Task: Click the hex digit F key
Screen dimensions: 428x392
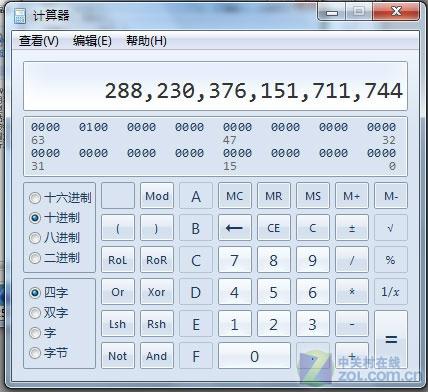Action: click(196, 356)
